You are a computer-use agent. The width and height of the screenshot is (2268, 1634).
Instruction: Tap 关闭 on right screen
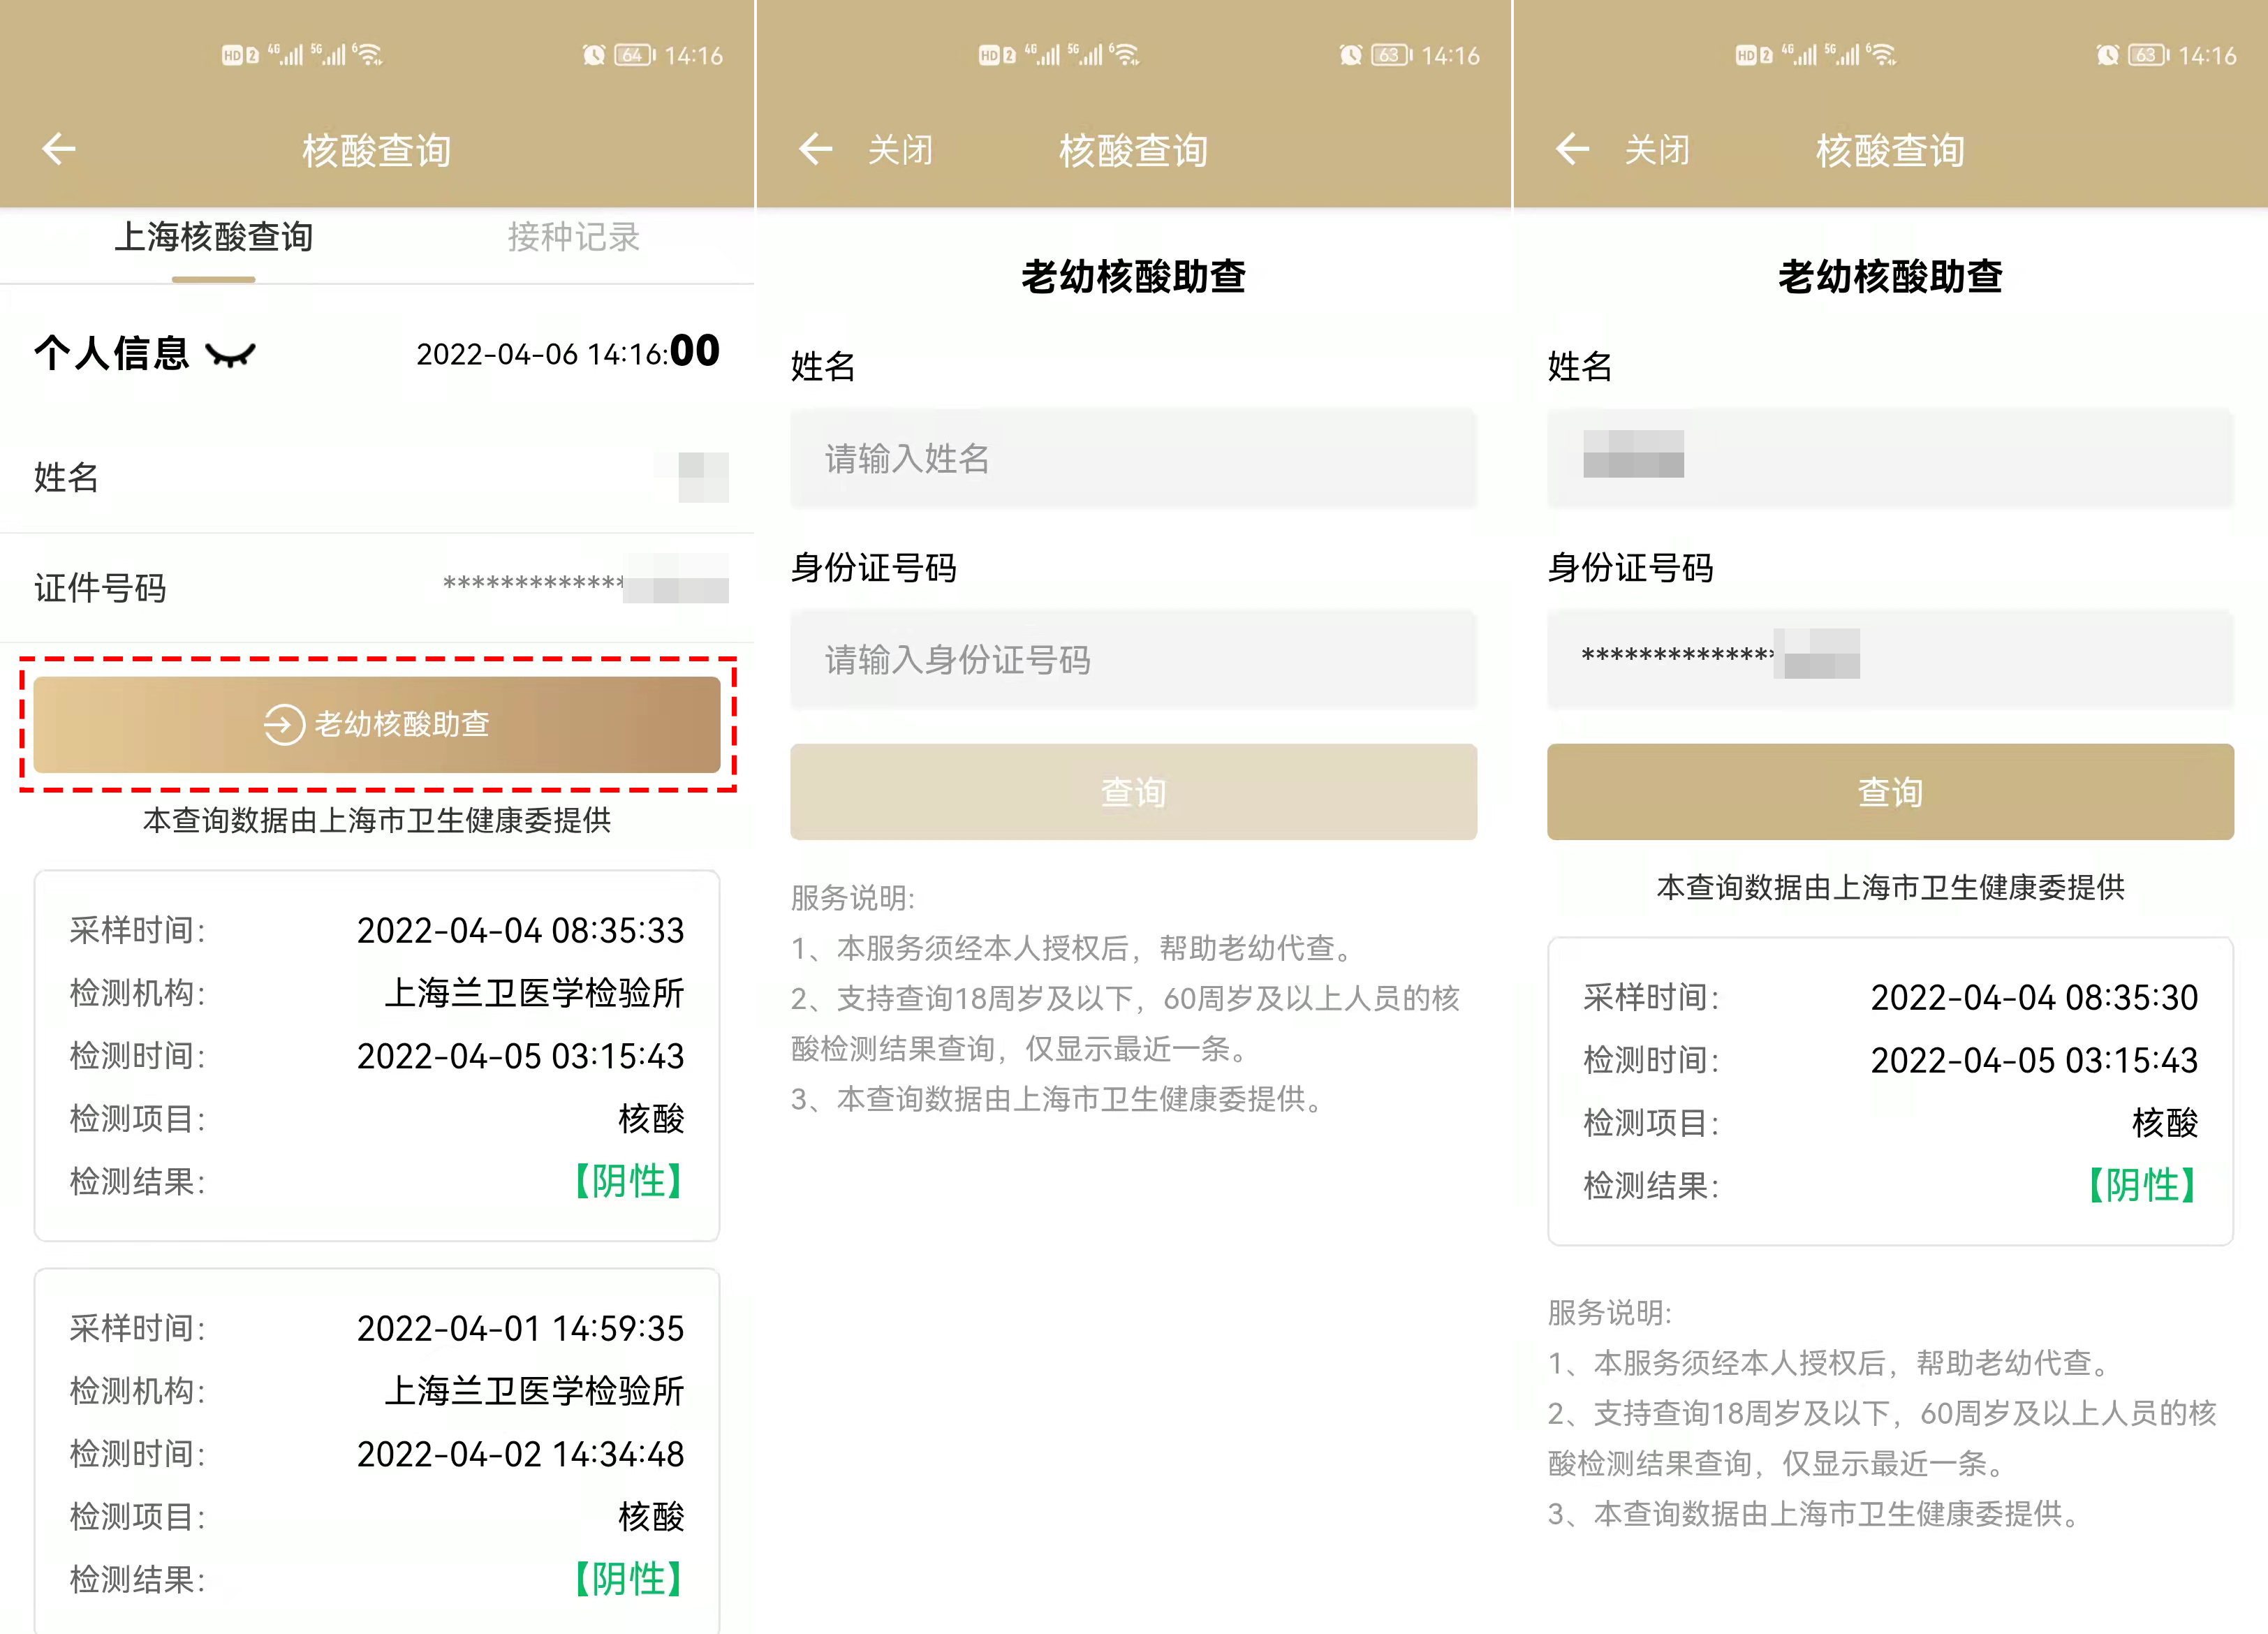point(1657,150)
